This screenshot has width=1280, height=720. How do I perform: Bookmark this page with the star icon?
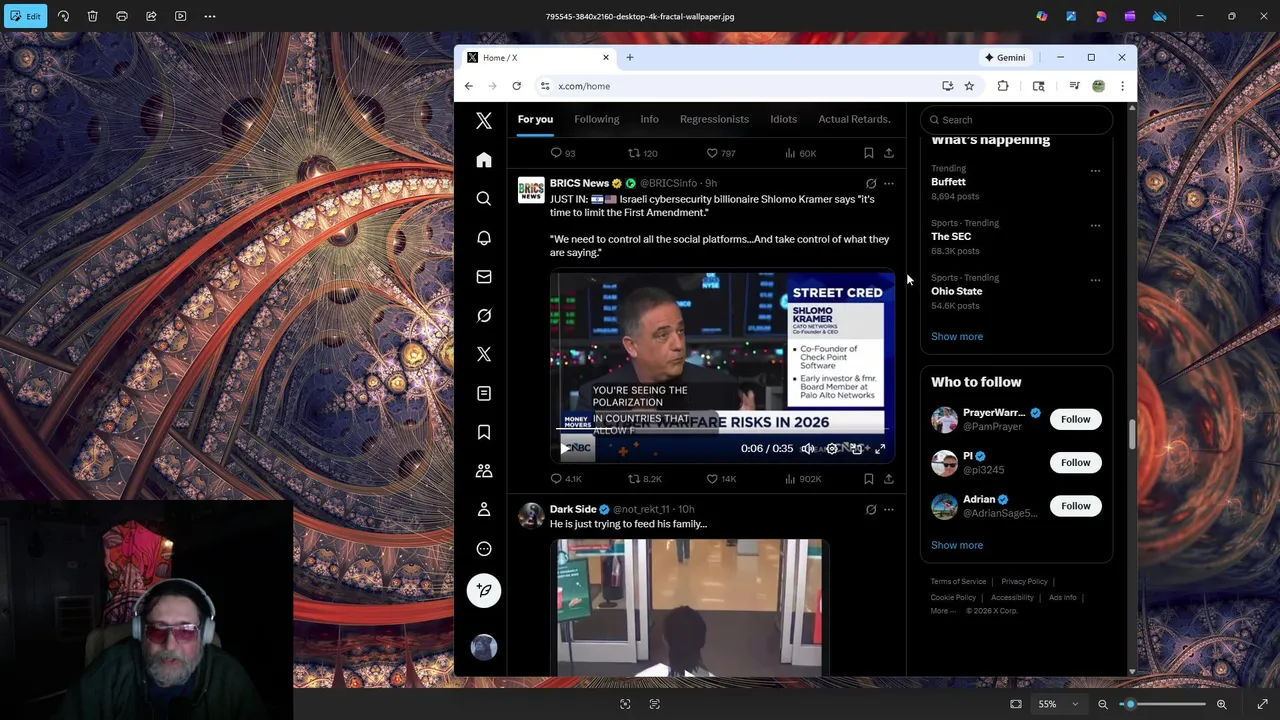click(x=969, y=86)
